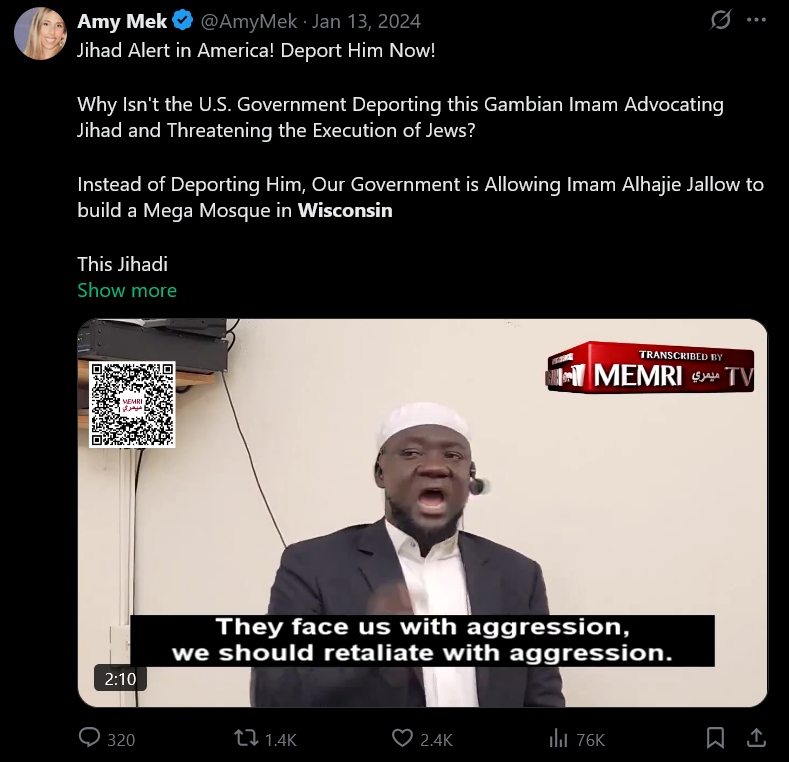The width and height of the screenshot is (789, 762).
Task: Click the MEMRI TV logo overlay
Action: (650, 367)
